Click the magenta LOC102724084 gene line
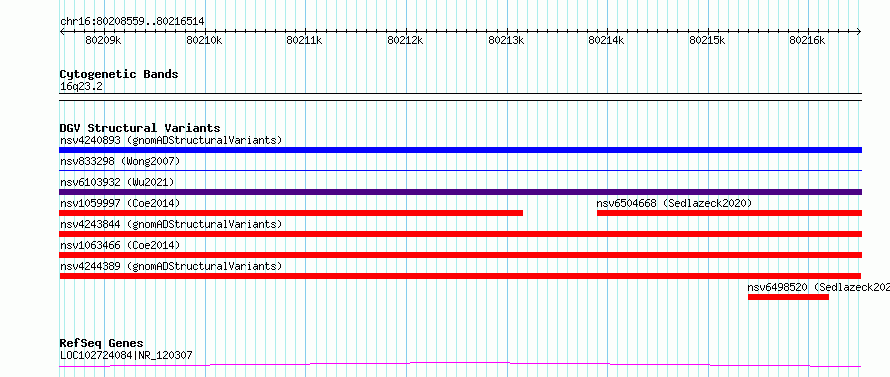The image size is (890, 377). point(460,364)
